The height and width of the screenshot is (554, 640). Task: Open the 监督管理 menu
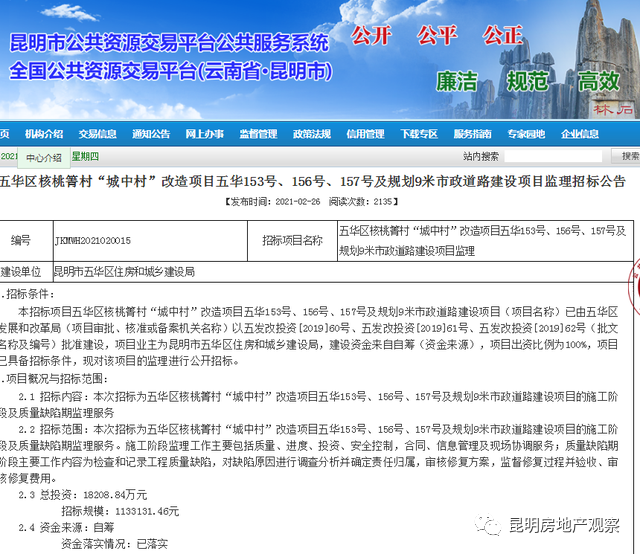[x=258, y=134]
